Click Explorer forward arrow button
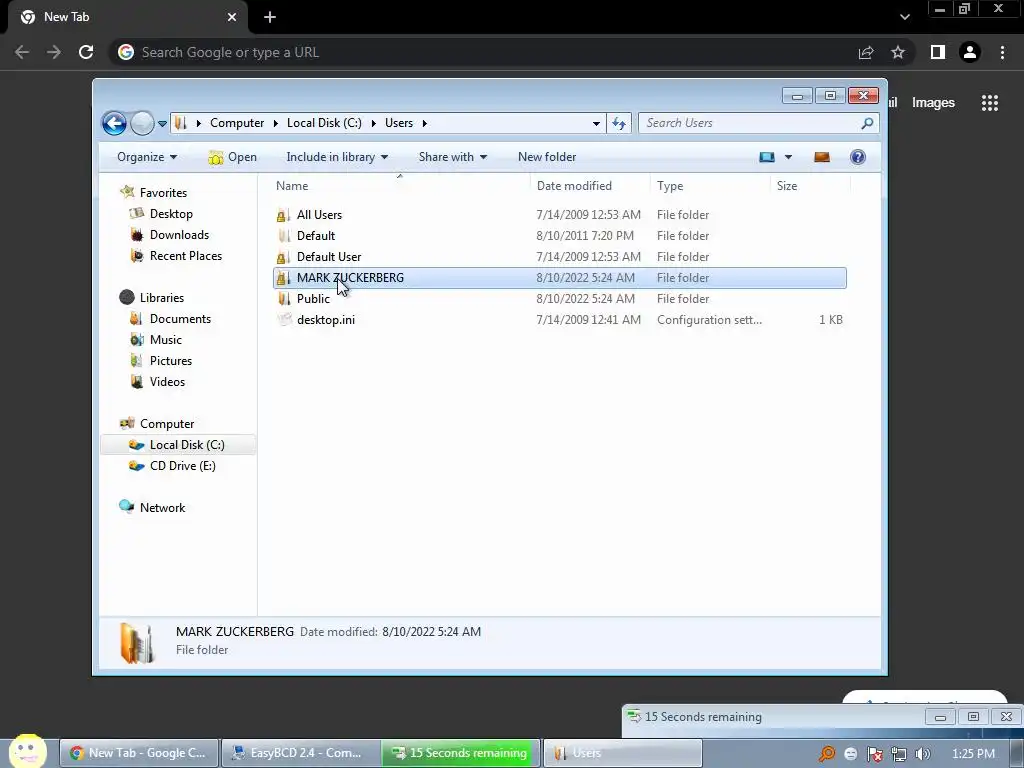 click(142, 123)
